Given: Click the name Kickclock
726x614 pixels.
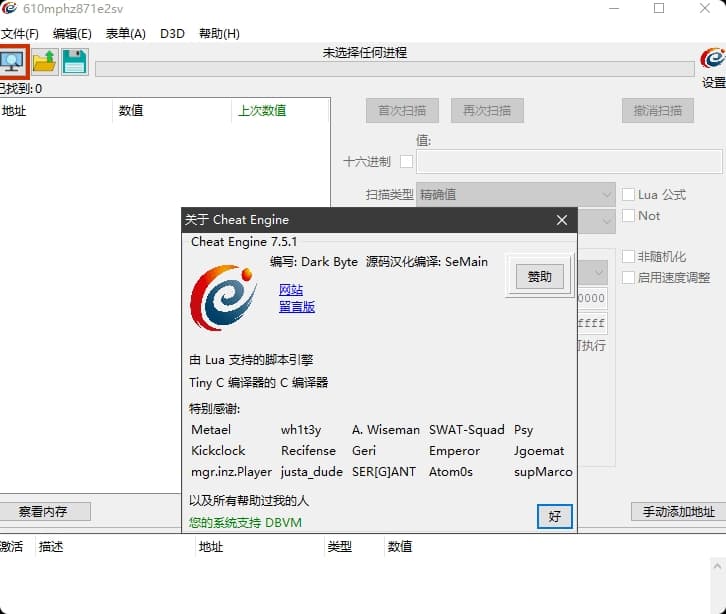Looking at the screenshot, I should pos(218,451).
